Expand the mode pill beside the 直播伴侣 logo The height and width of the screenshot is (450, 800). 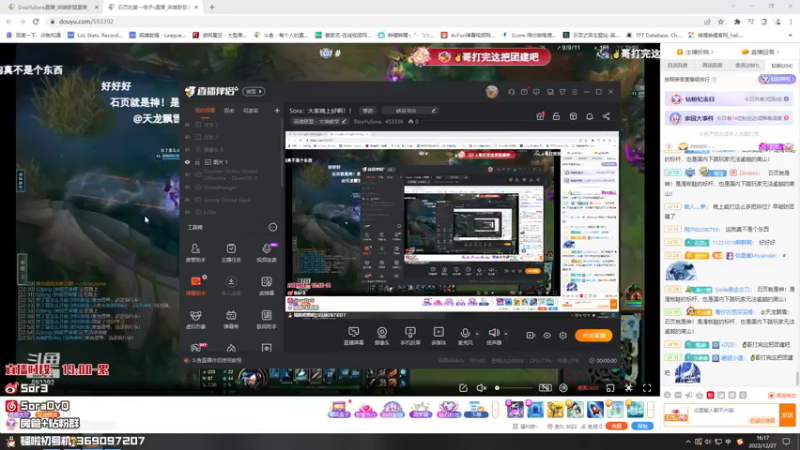pos(254,92)
